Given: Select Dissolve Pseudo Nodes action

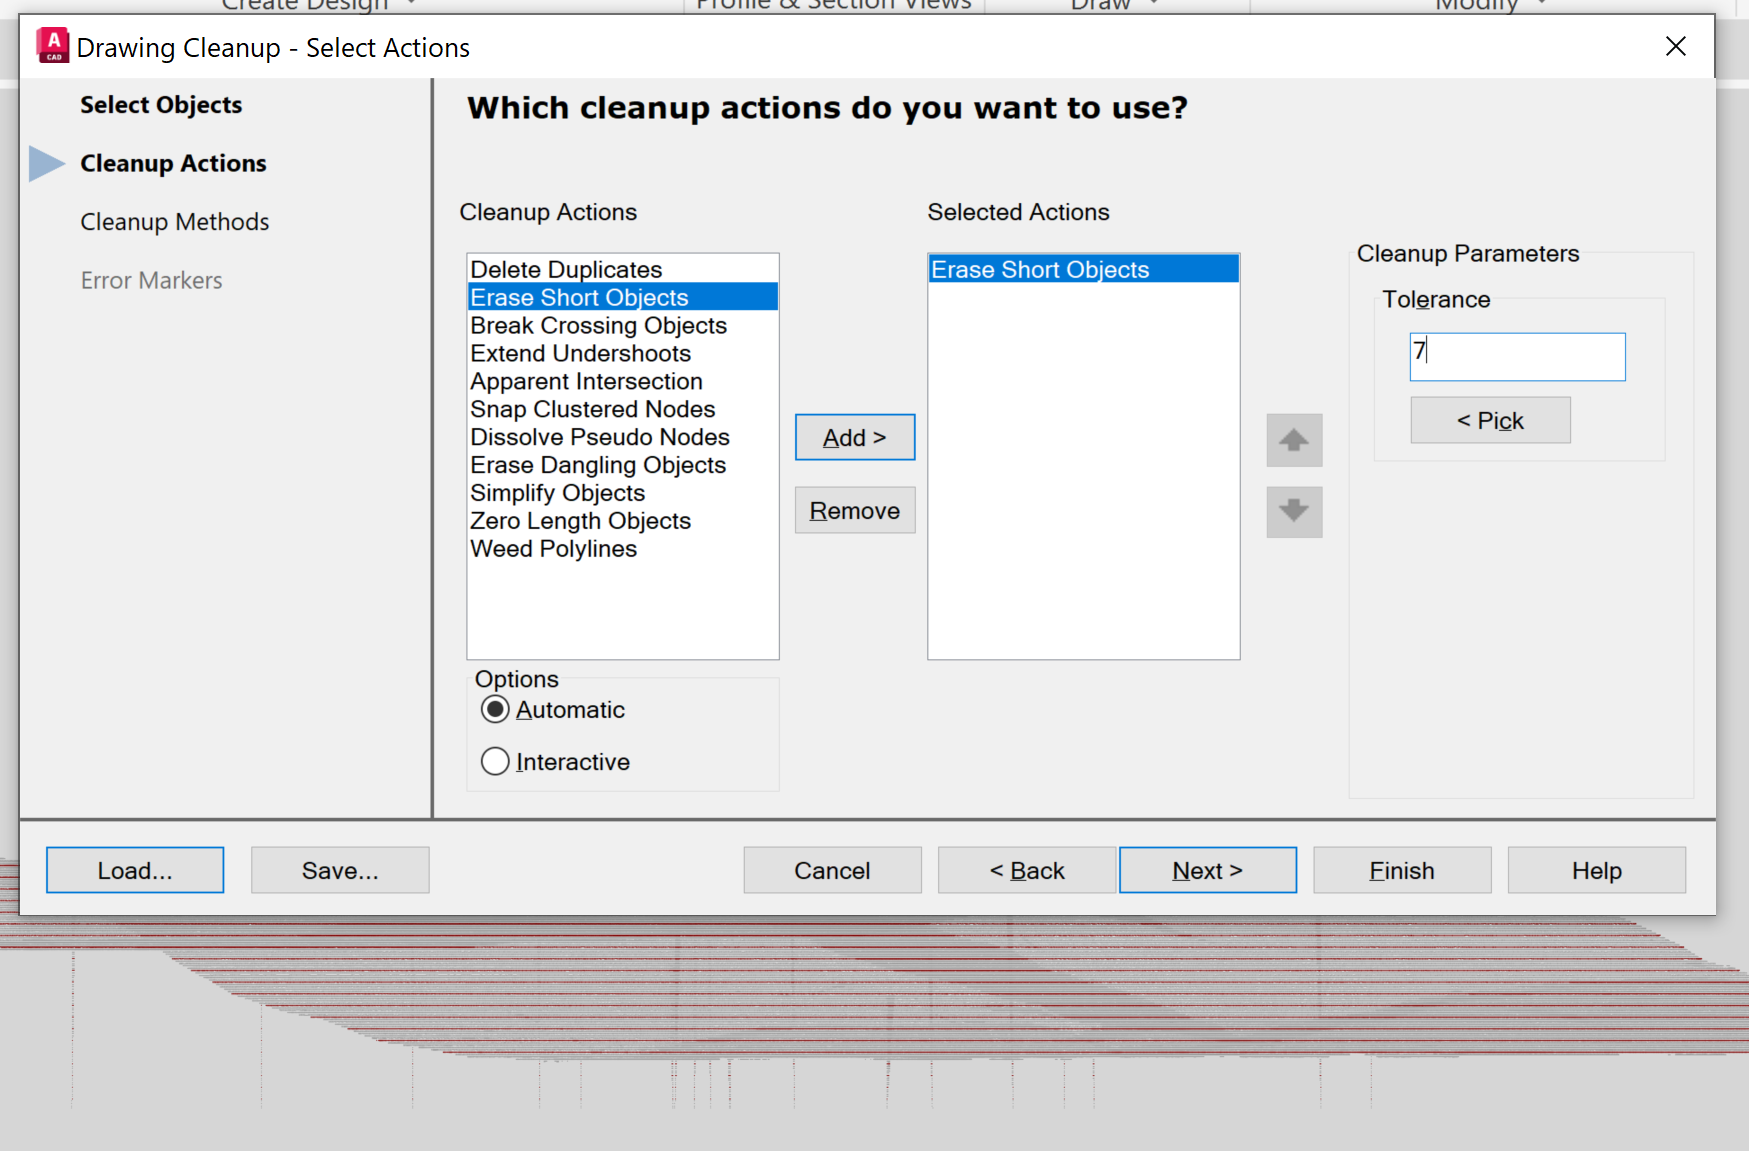Looking at the screenshot, I should (622, 438).
